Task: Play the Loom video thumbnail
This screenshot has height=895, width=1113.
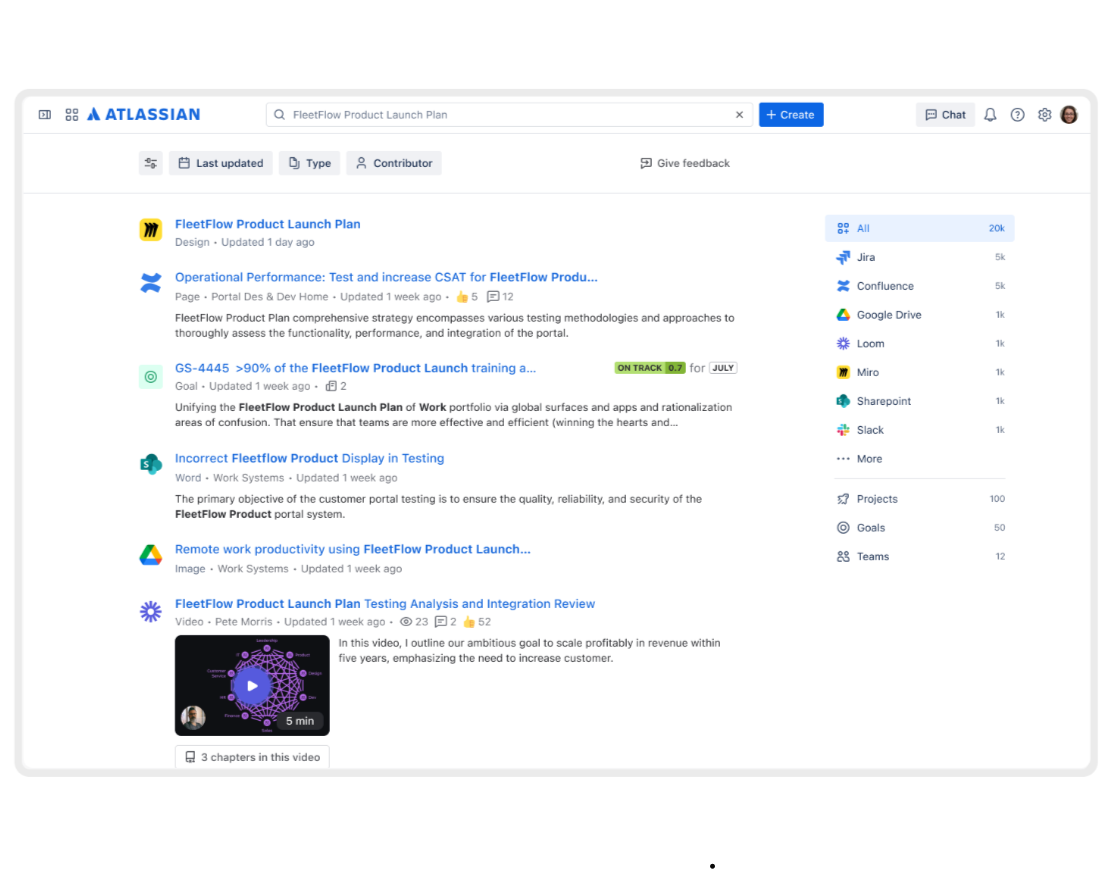Action: [252, 686]
